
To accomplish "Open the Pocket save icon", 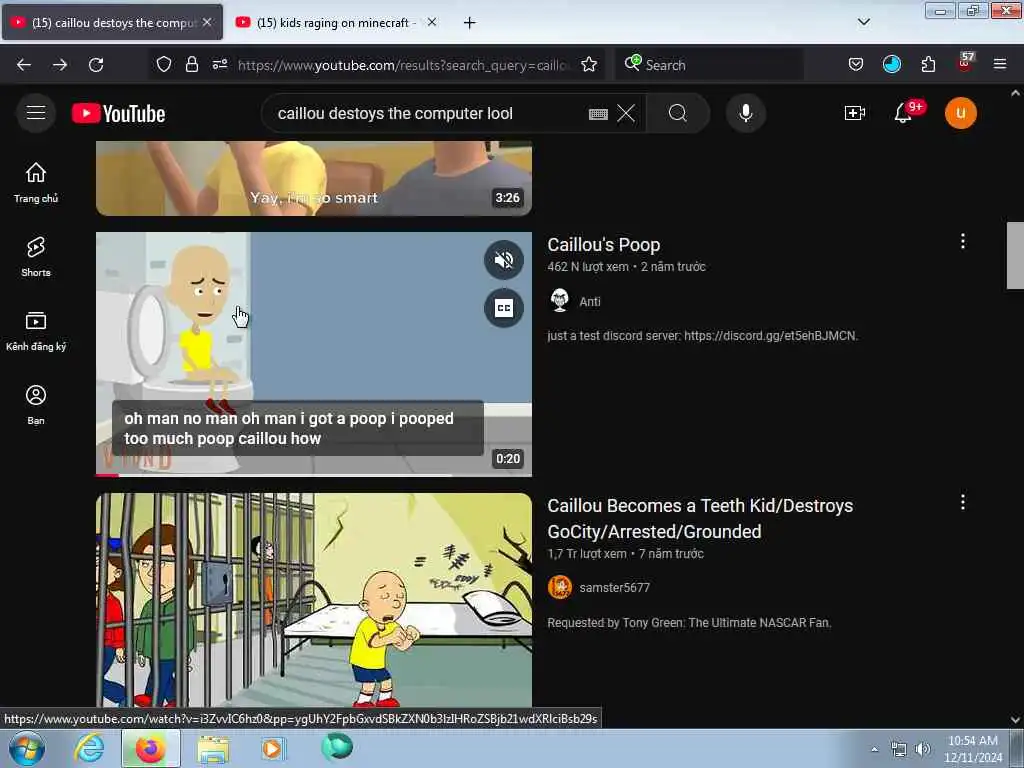I will [x=856, y=64].
